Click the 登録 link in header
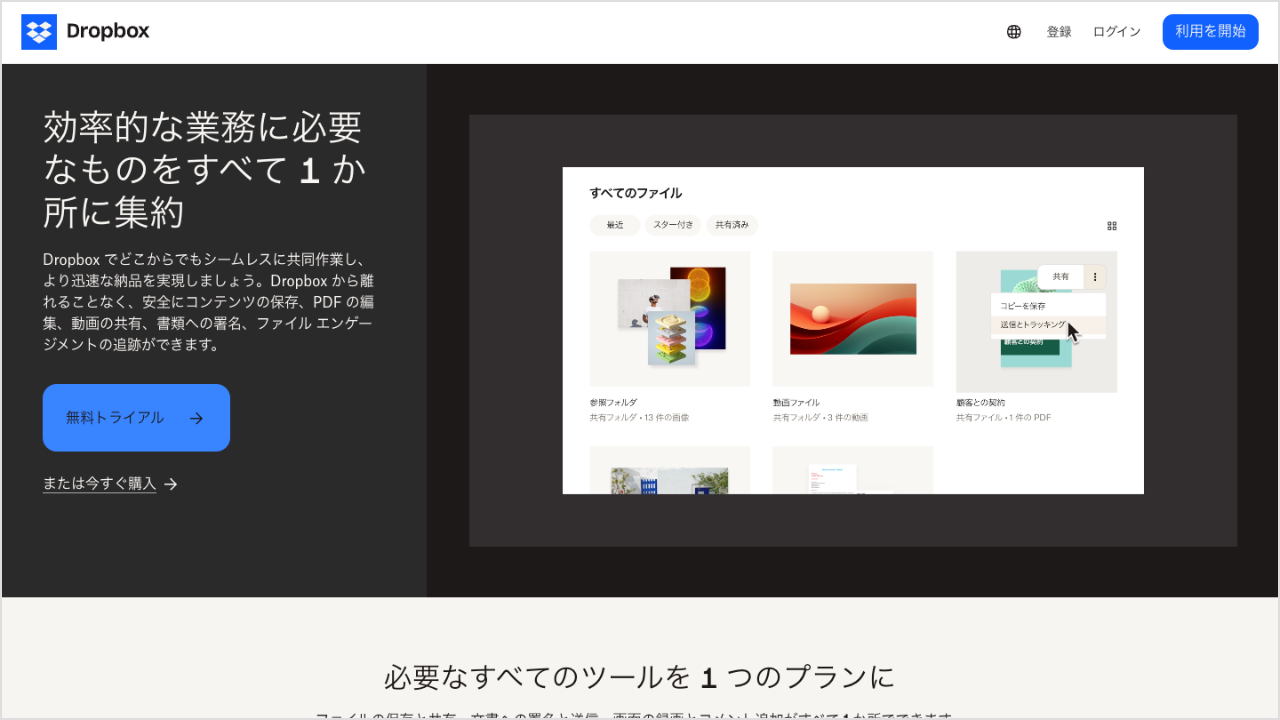This screenshot has height=720, width=1280. (x=1059, y=32)
